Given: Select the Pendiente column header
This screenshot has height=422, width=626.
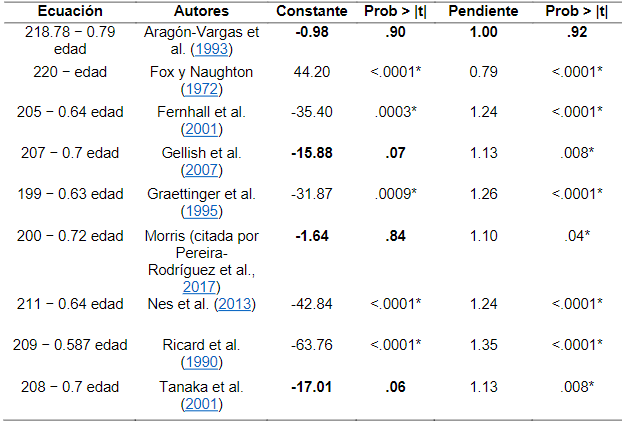Looking at the screenshot, I should click(x=484, y=11).
